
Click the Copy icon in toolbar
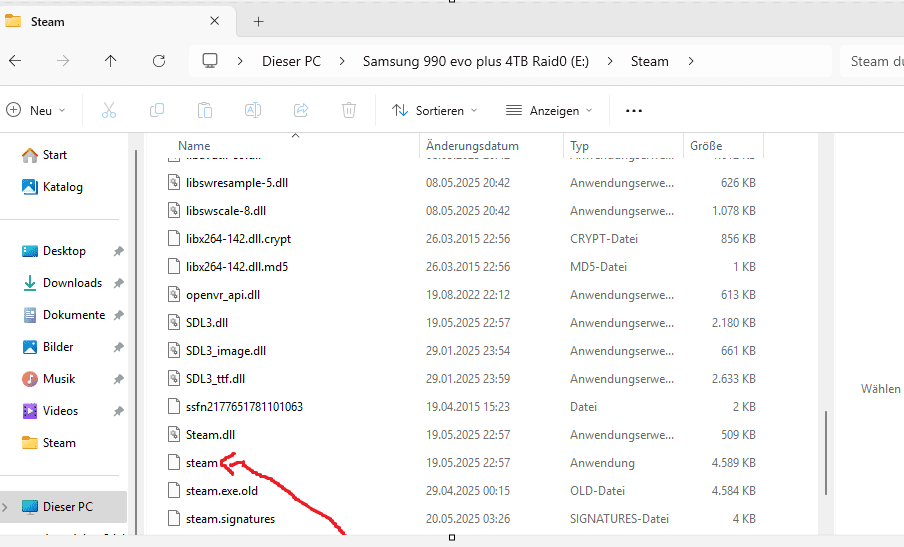click(x=157, y=110)
